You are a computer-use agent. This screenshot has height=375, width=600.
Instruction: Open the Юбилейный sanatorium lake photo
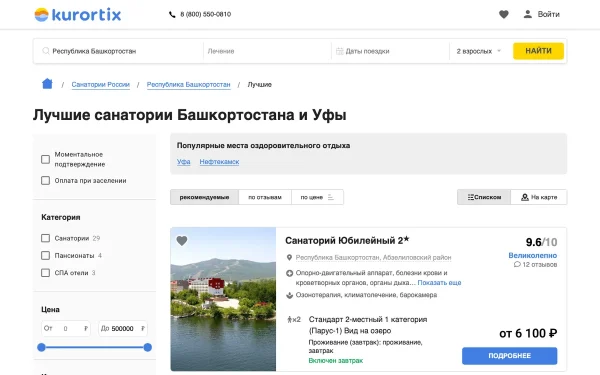(223, 299)
